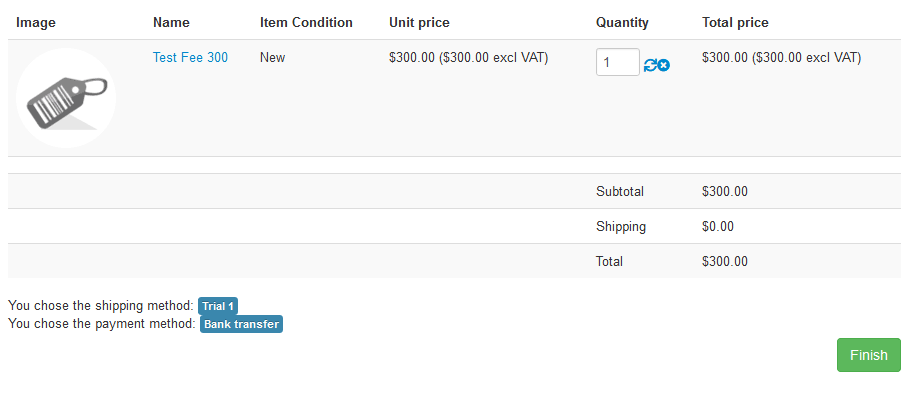Click the Unit price column header

(x=419, y=23)
